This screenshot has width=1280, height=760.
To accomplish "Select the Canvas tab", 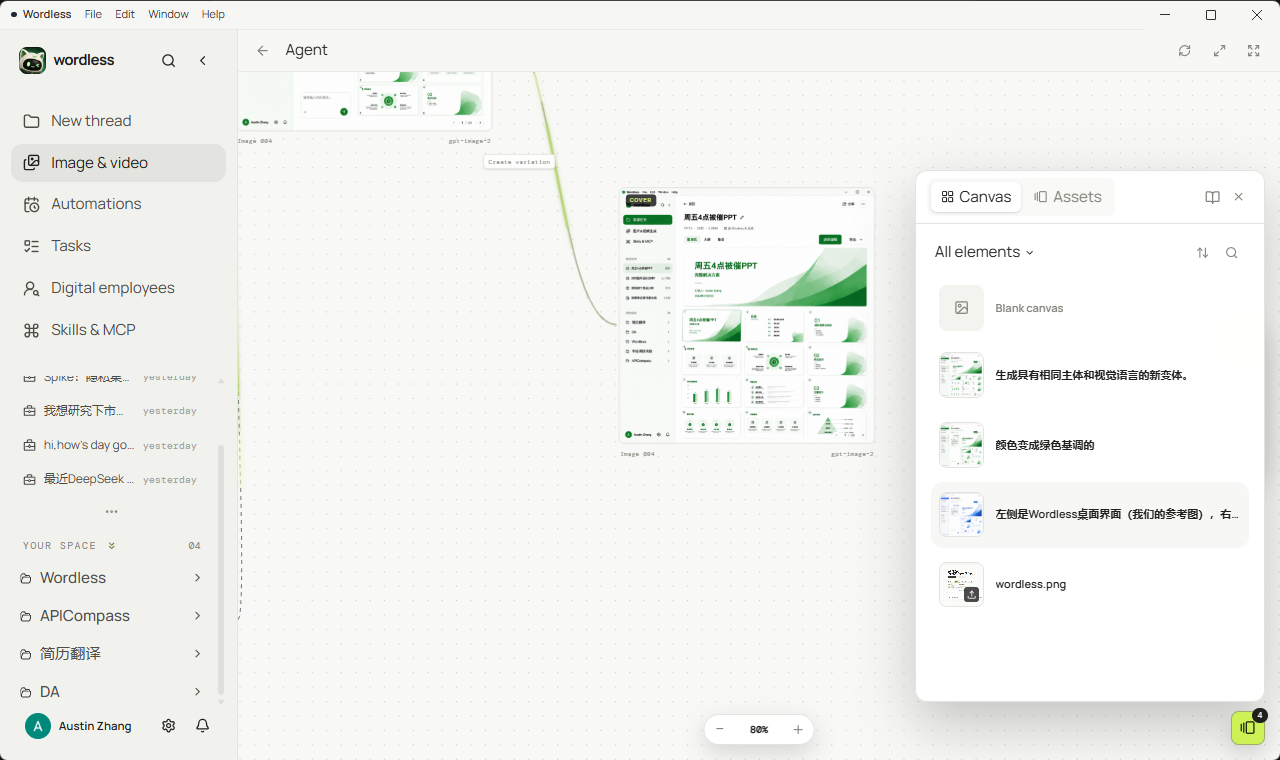I will click(976, 197).
